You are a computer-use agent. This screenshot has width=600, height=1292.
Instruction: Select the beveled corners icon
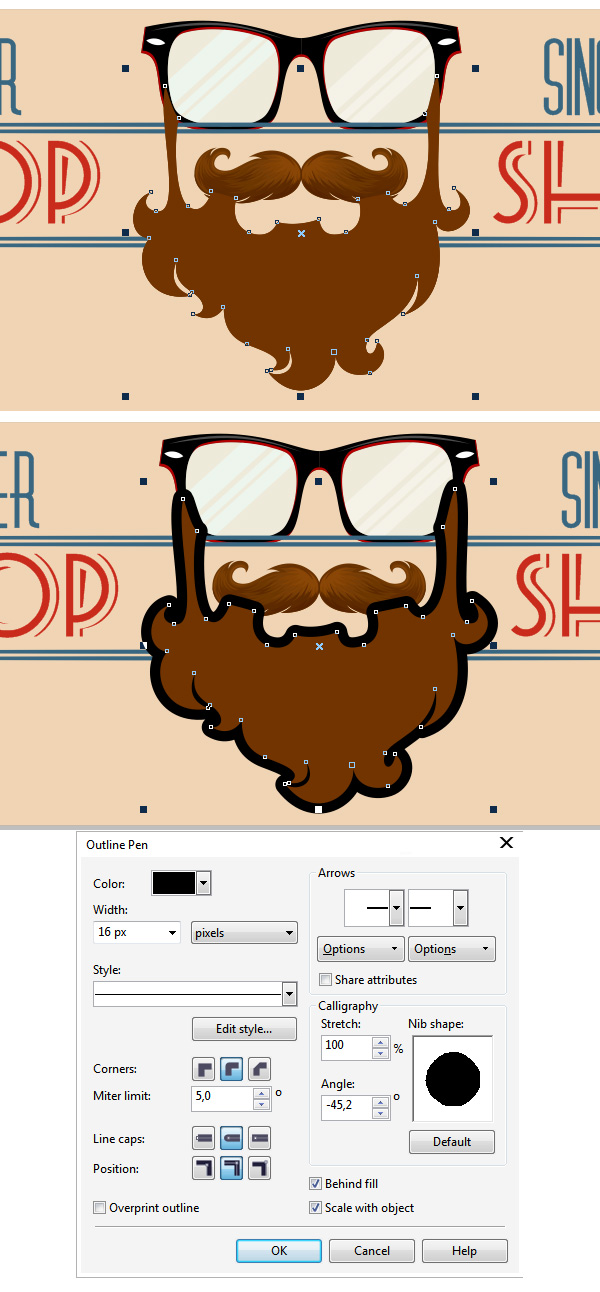coord(260,1068)
